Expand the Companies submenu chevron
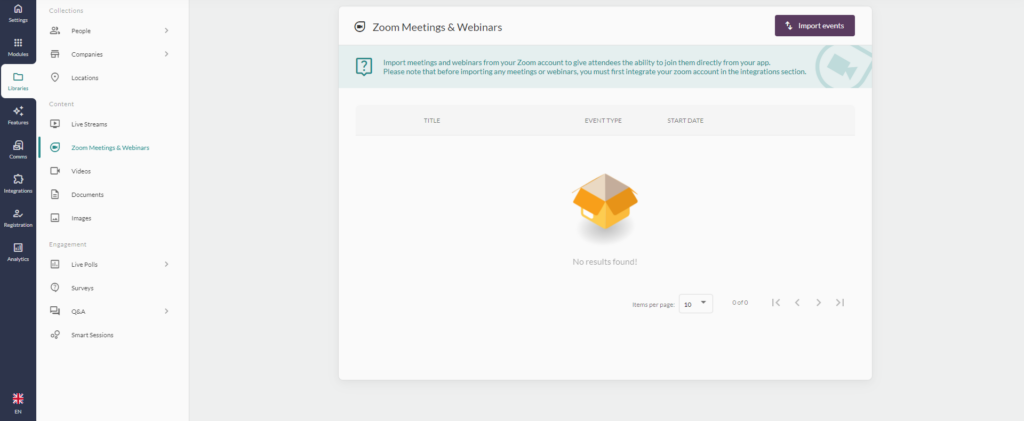1024x421 pixels. tap(166, 54)
